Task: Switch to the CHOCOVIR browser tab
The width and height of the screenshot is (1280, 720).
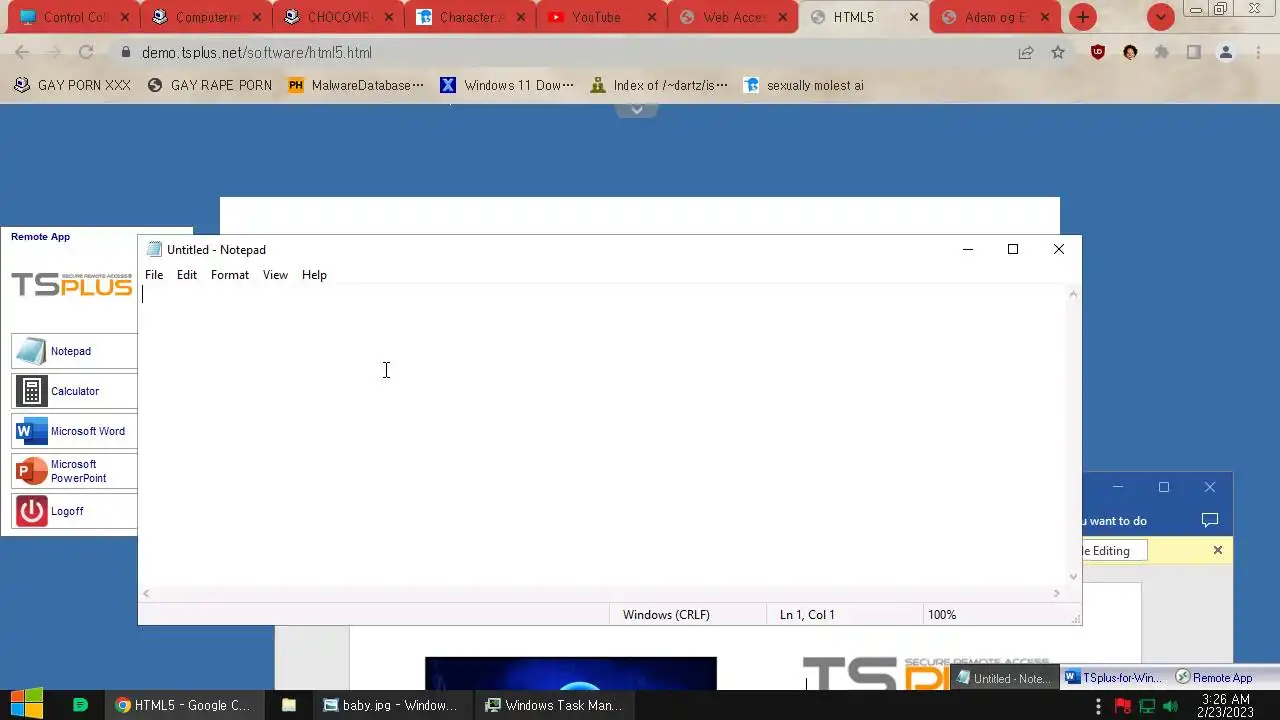Action: click(338, 17)
